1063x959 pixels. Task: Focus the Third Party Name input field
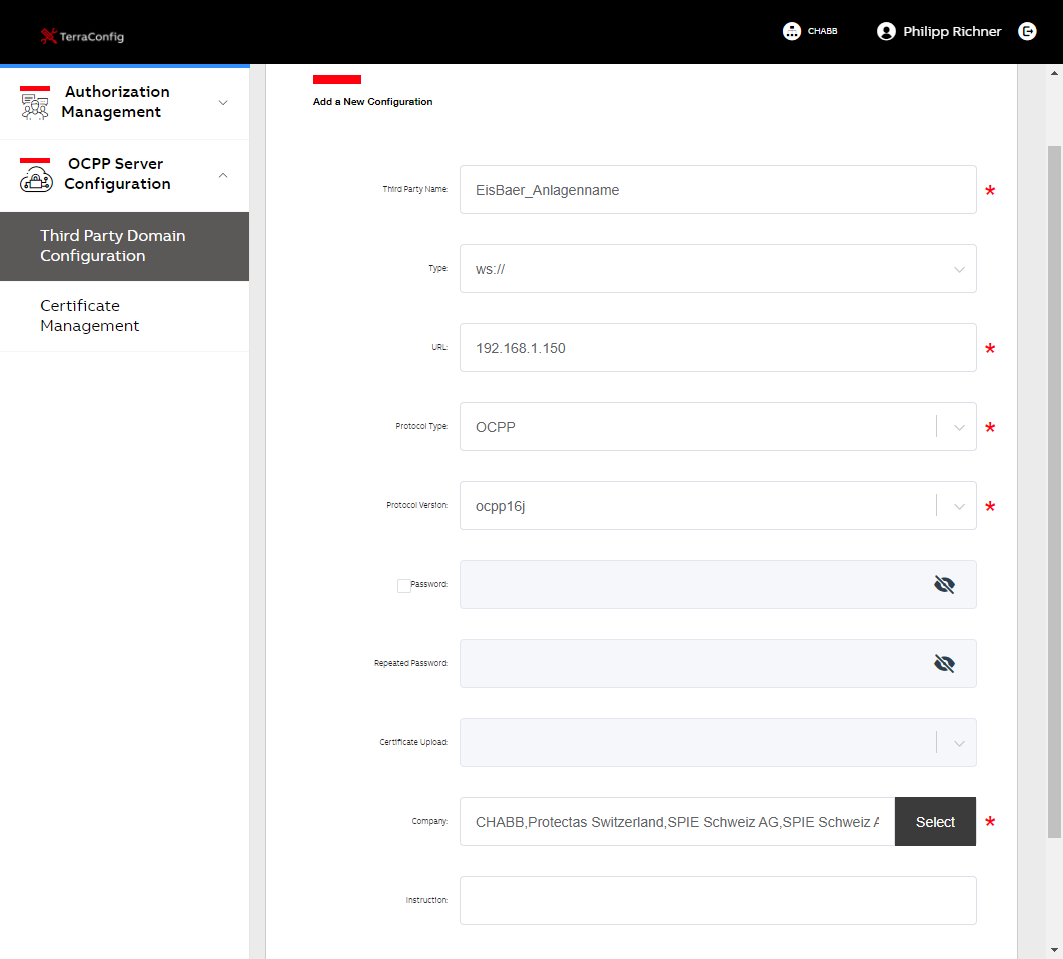pyautogui.click(x=718, y=190)
